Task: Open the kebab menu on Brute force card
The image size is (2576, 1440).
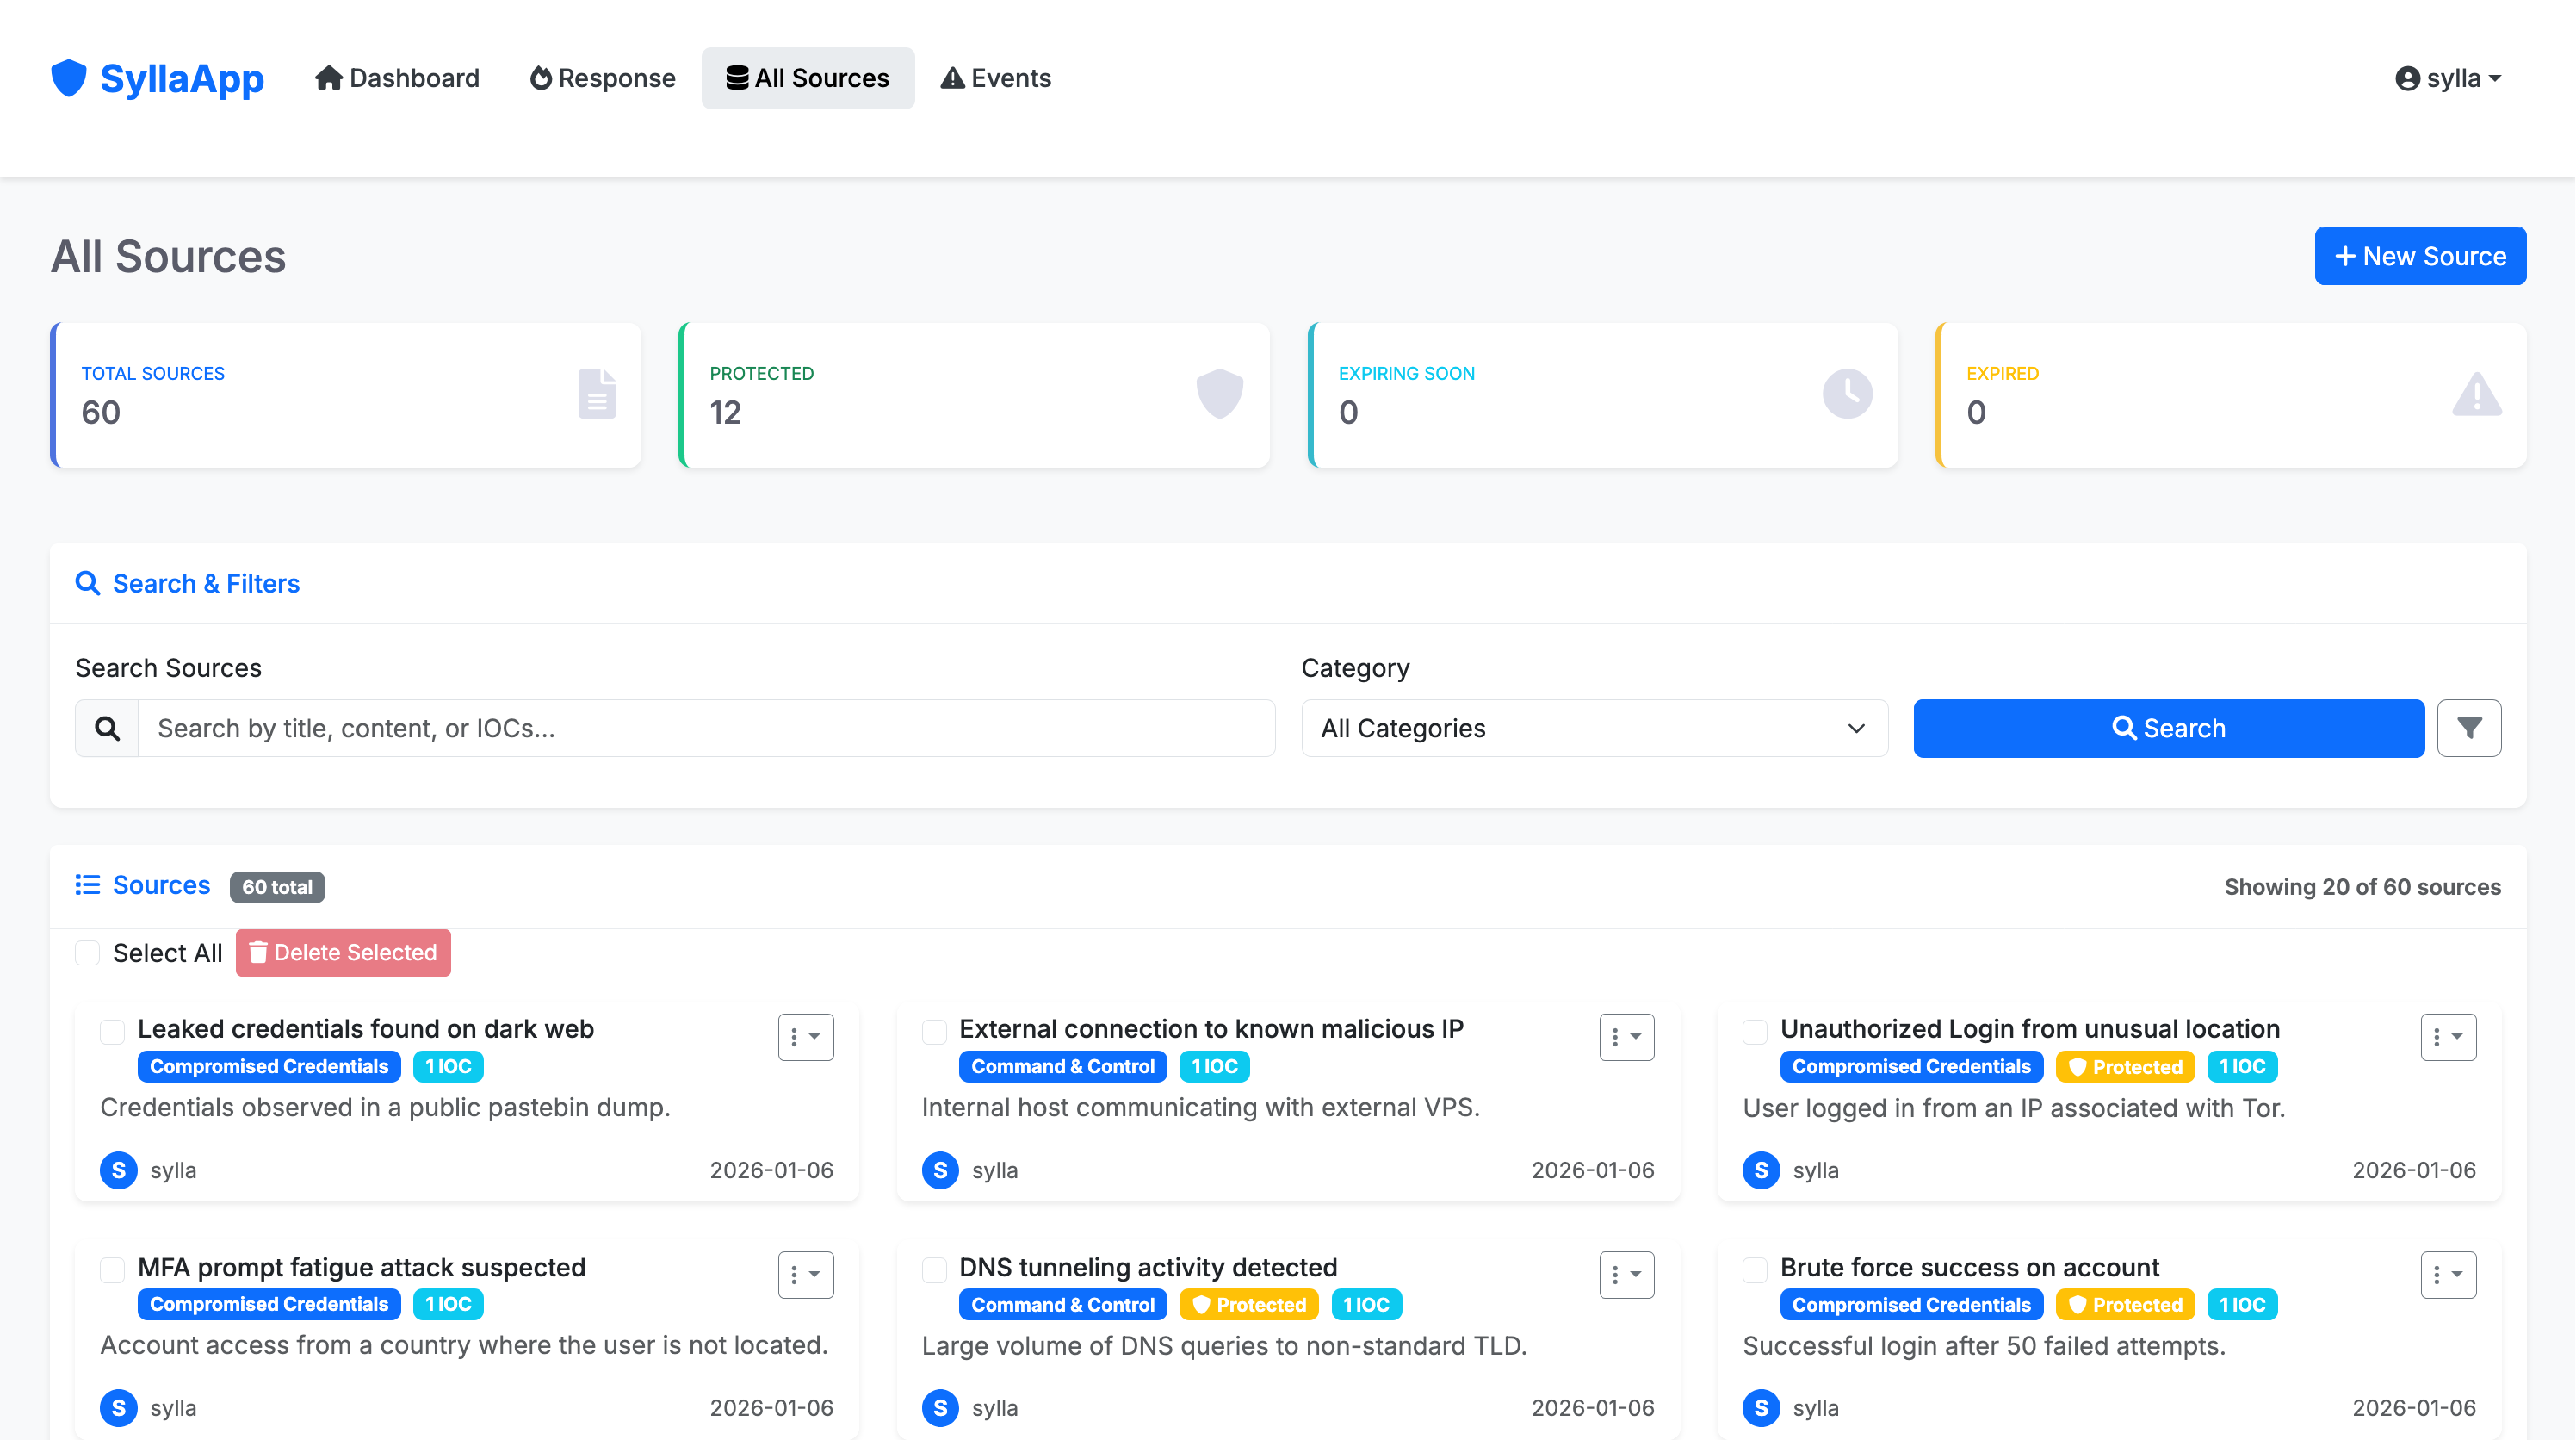Action: click(2448, 1275)
